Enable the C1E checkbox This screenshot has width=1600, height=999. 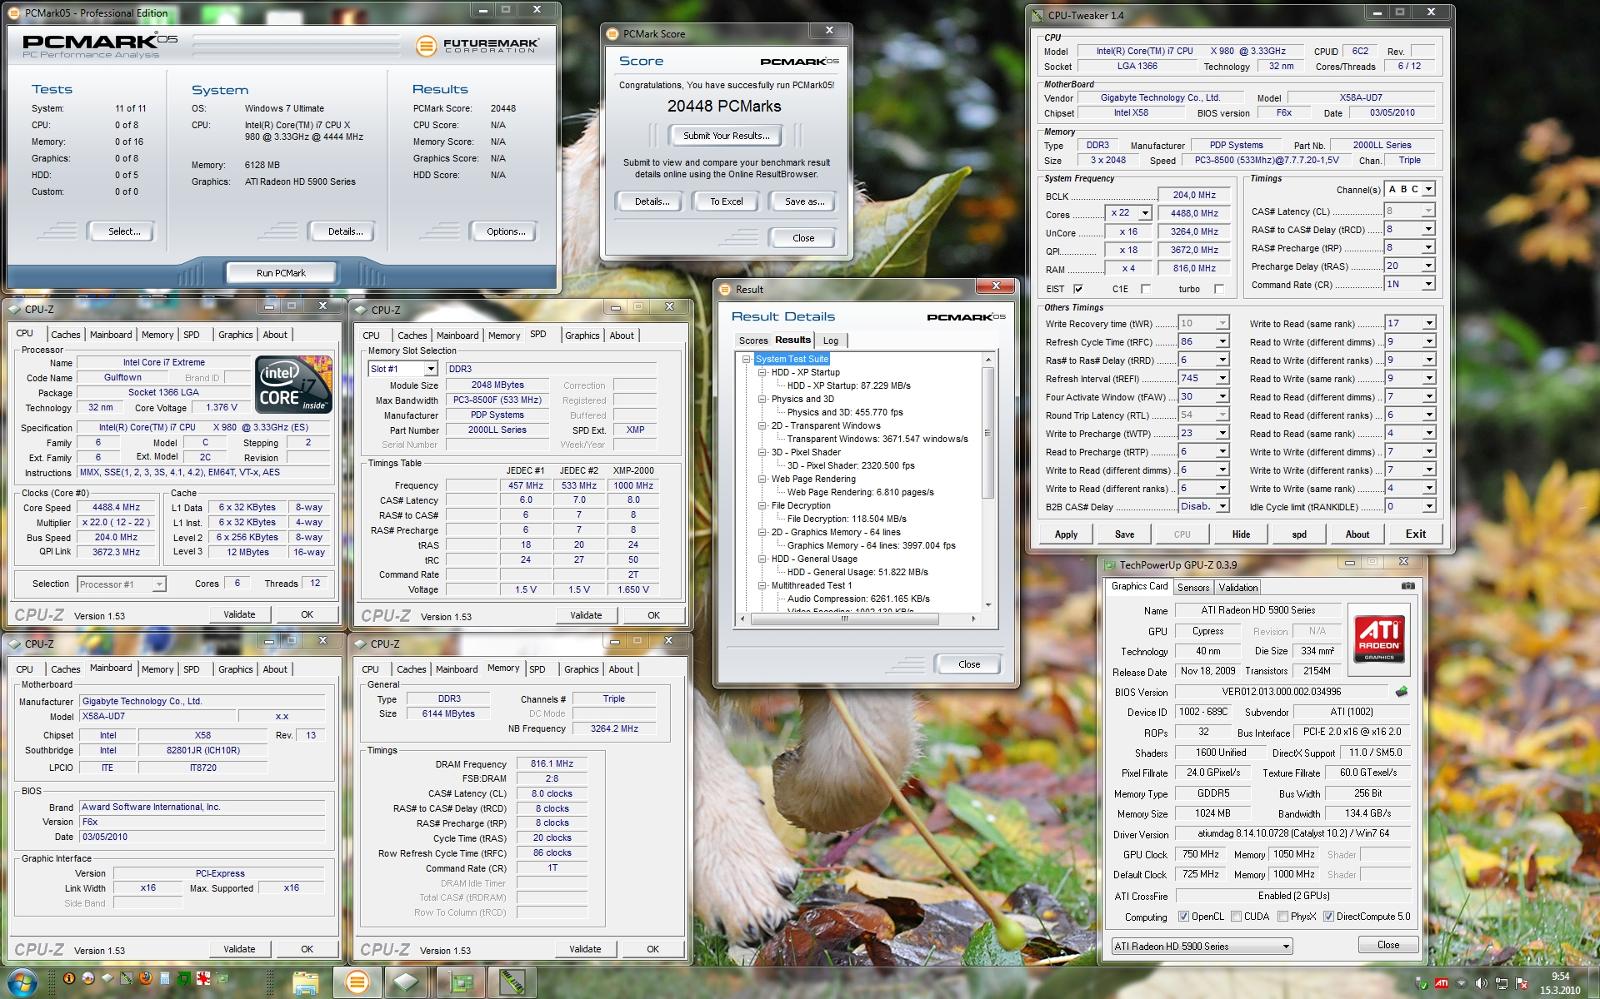pyautogui.click(x=1145, y=289)
